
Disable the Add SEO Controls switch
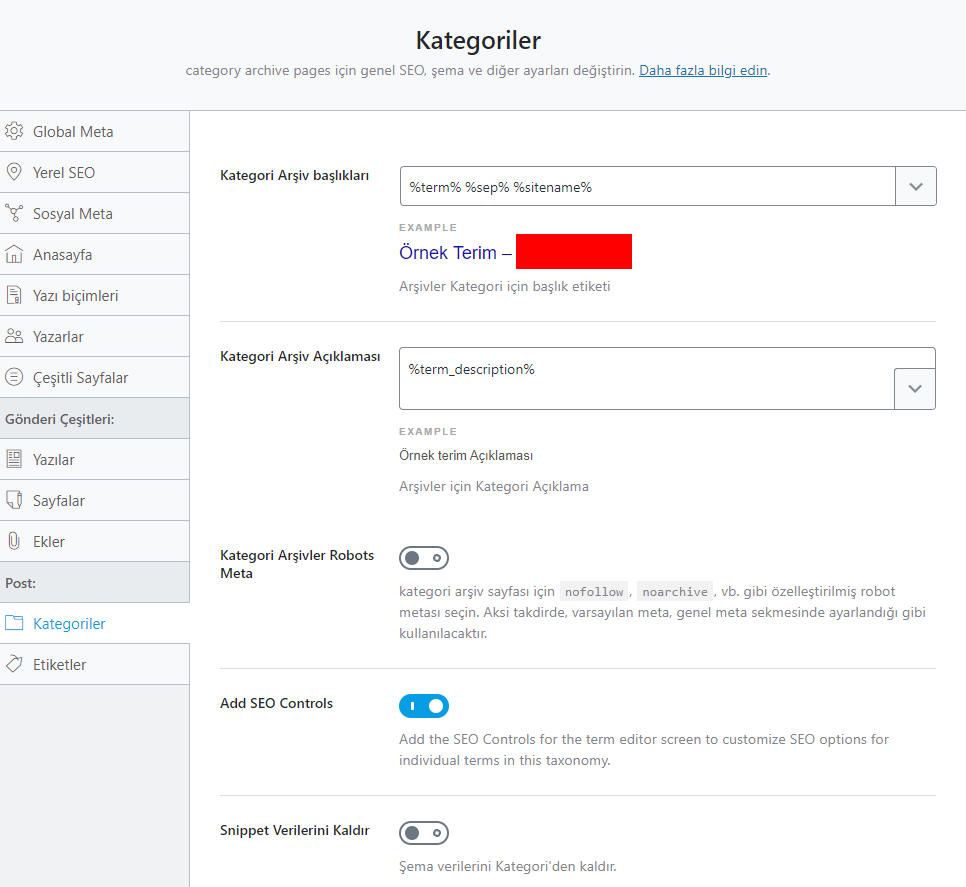coord(424,706)
